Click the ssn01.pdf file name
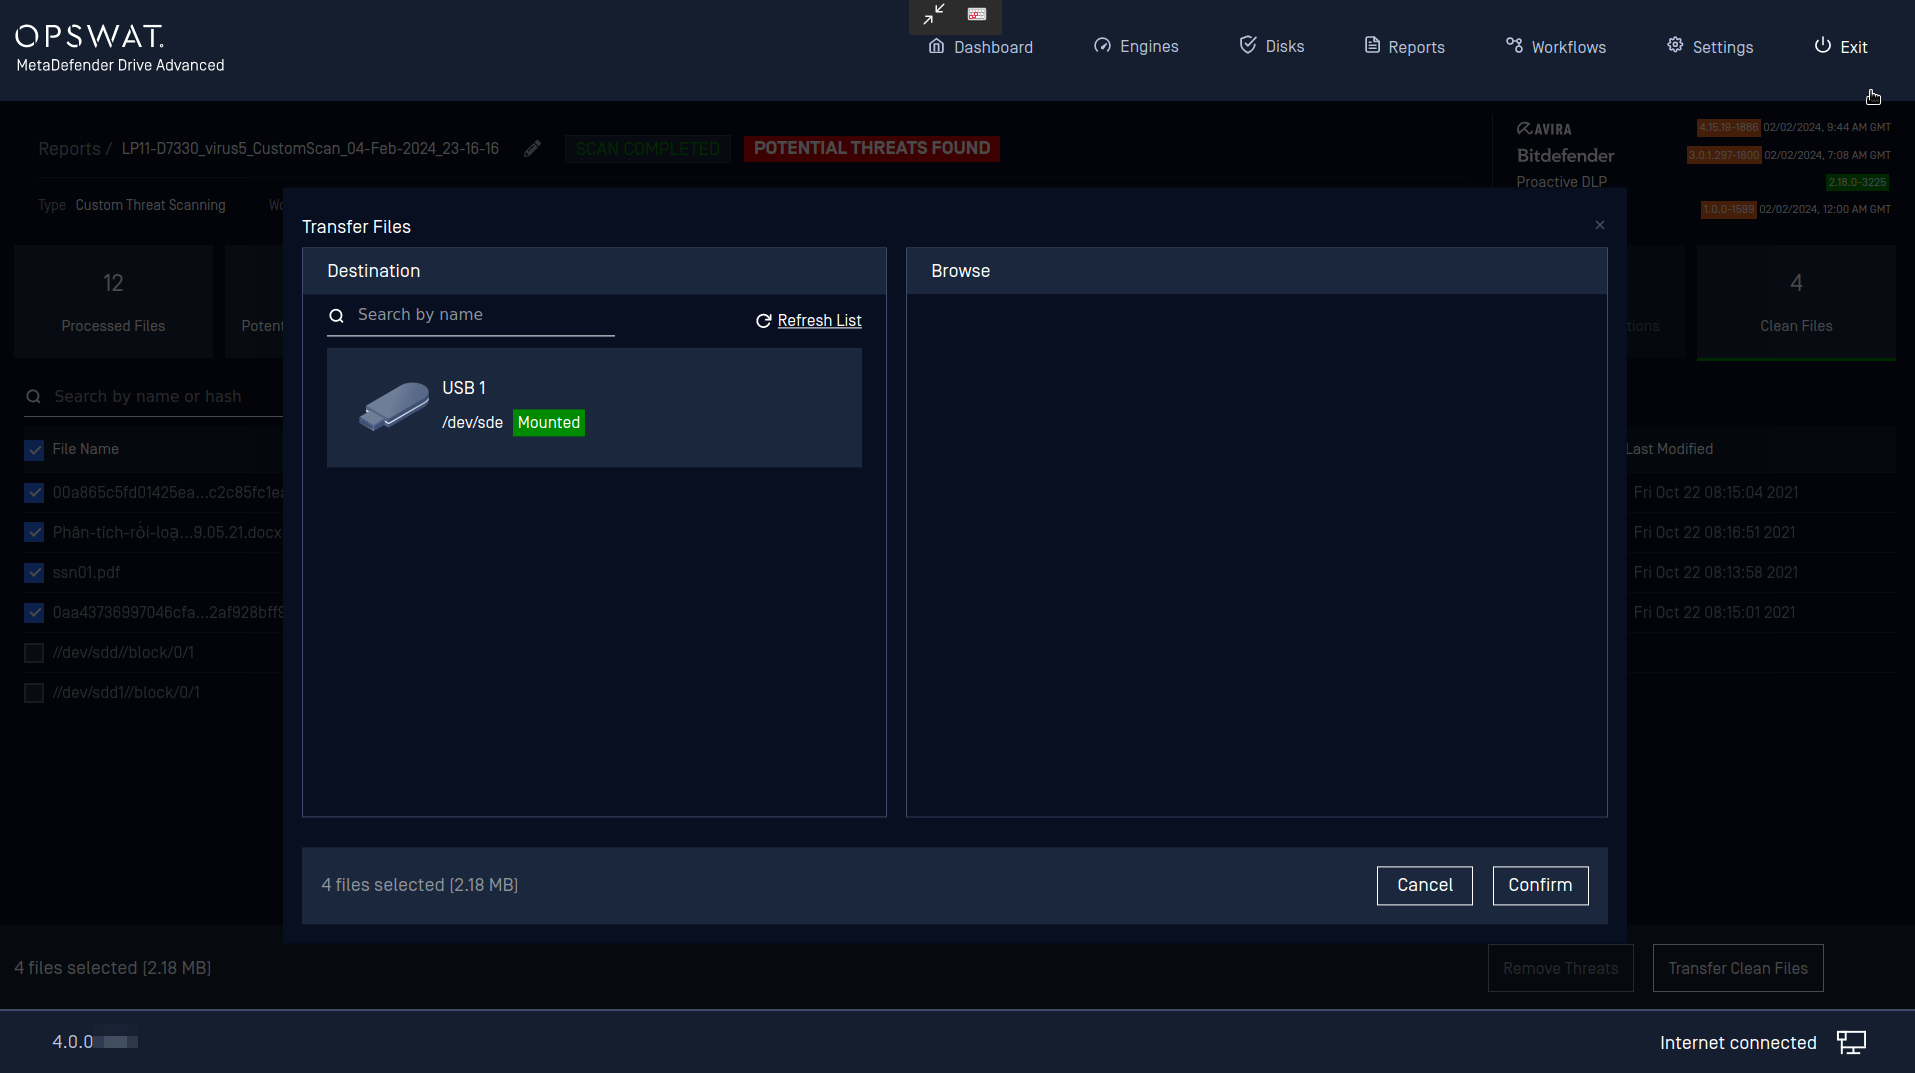The width and height of the screenshot is (1915, 1073). coord(86,573)
